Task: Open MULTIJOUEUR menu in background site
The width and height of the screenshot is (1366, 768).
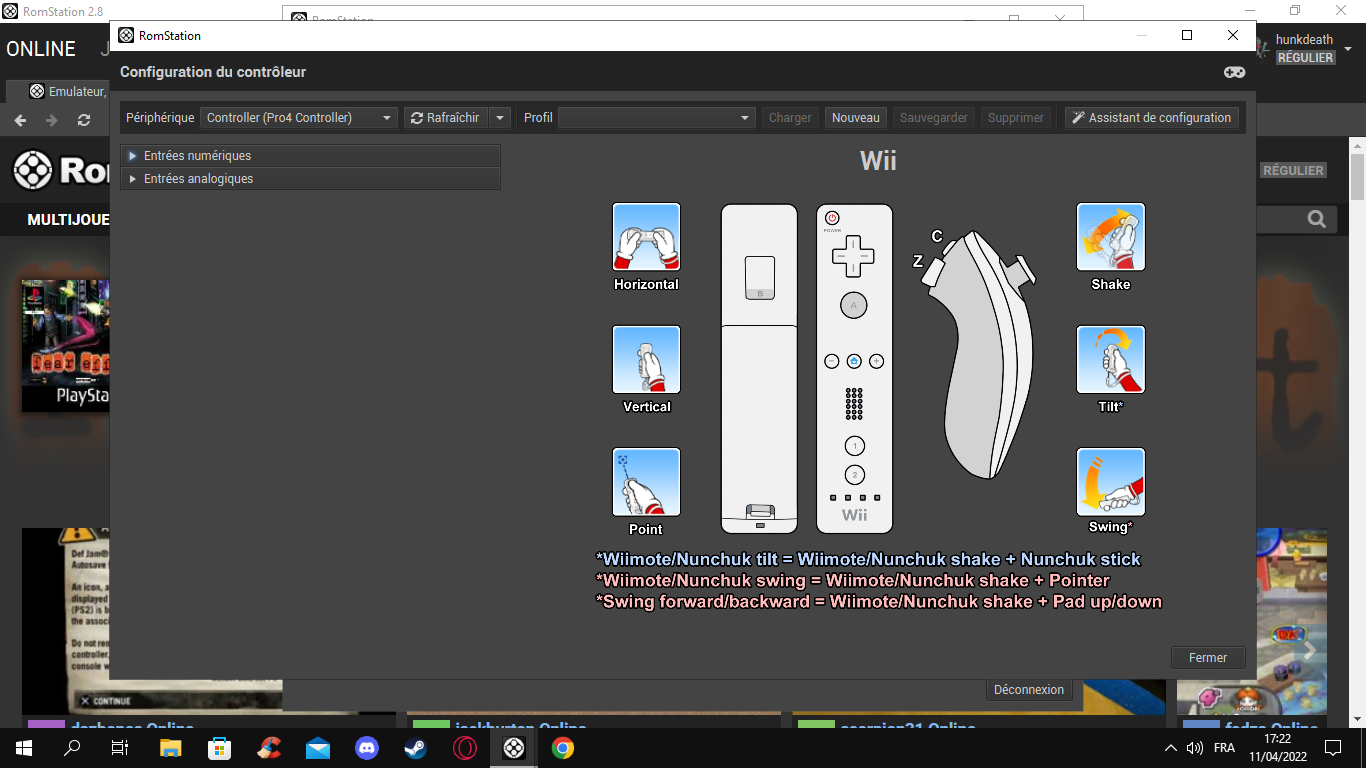Action: coord(68,220)
